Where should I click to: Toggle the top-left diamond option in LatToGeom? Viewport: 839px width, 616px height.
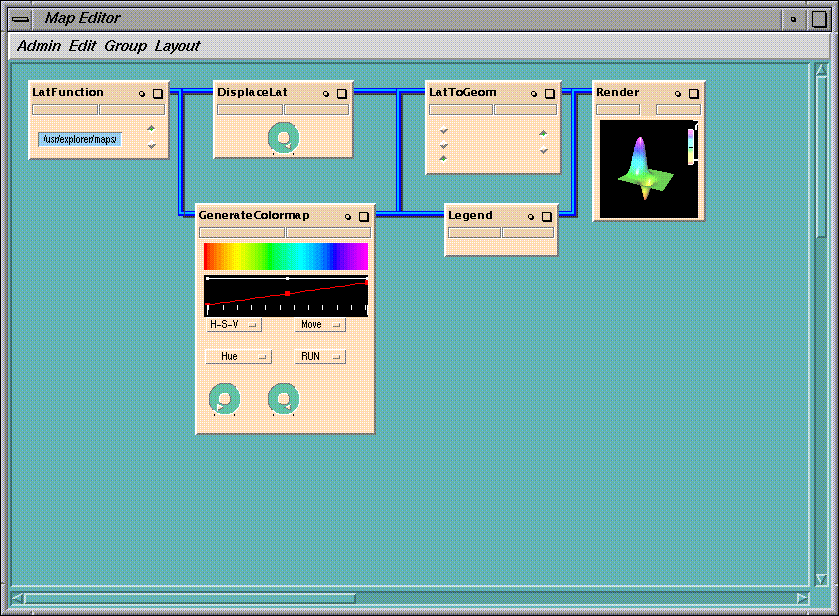tap(444, 131)
